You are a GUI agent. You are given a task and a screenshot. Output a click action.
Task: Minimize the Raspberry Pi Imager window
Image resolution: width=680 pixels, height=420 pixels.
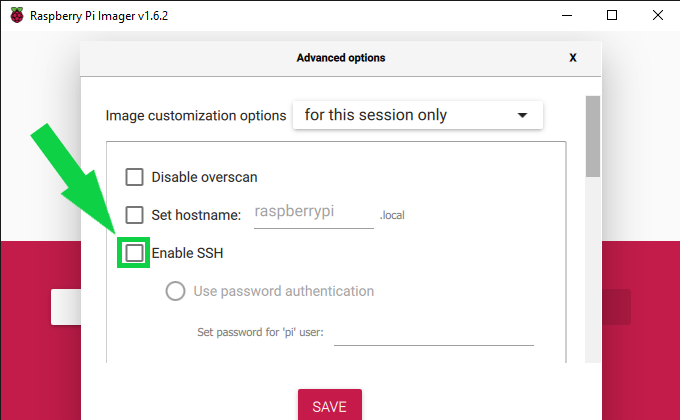564,15
